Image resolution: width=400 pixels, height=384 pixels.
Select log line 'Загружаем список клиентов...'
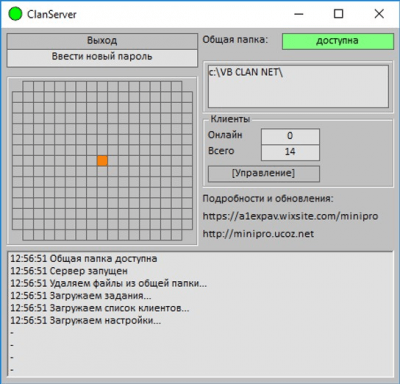pos(100,308)
